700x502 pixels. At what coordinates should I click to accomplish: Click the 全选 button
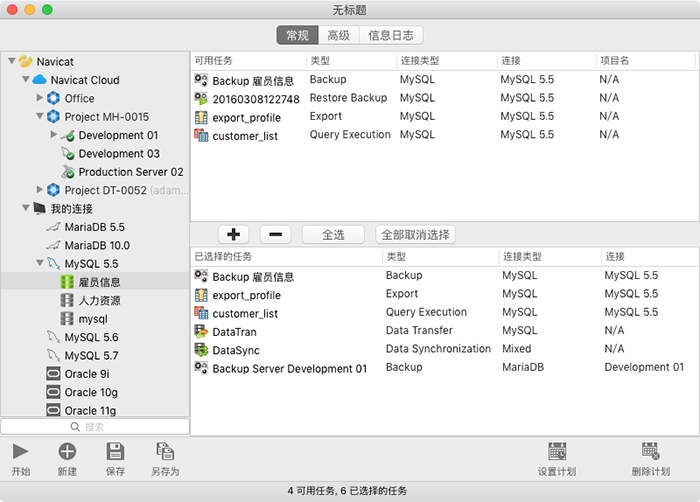[x=333, y=234]
